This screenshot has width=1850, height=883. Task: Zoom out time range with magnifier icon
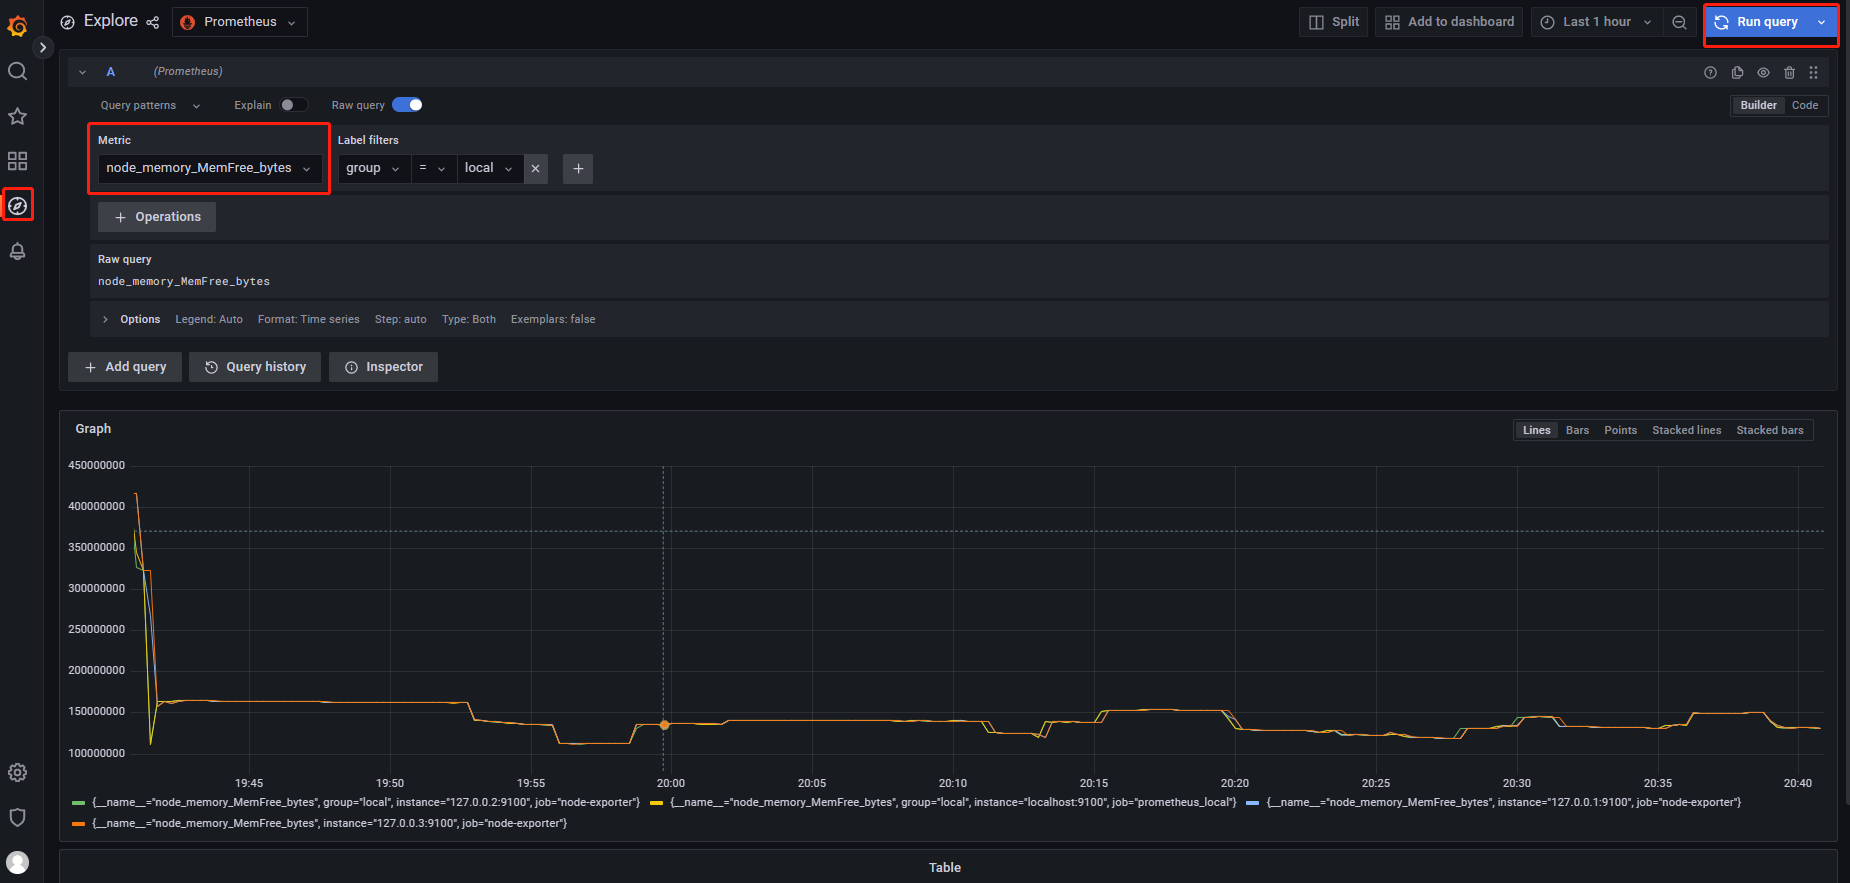click(1679, 22)
